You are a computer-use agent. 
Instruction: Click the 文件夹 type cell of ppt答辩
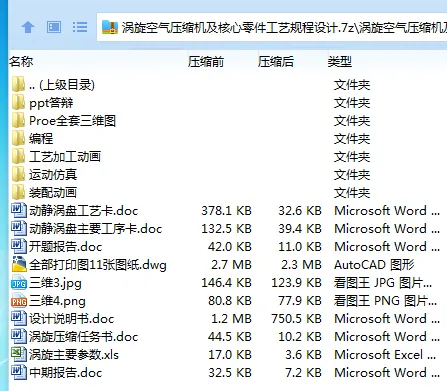click(352, 103)
